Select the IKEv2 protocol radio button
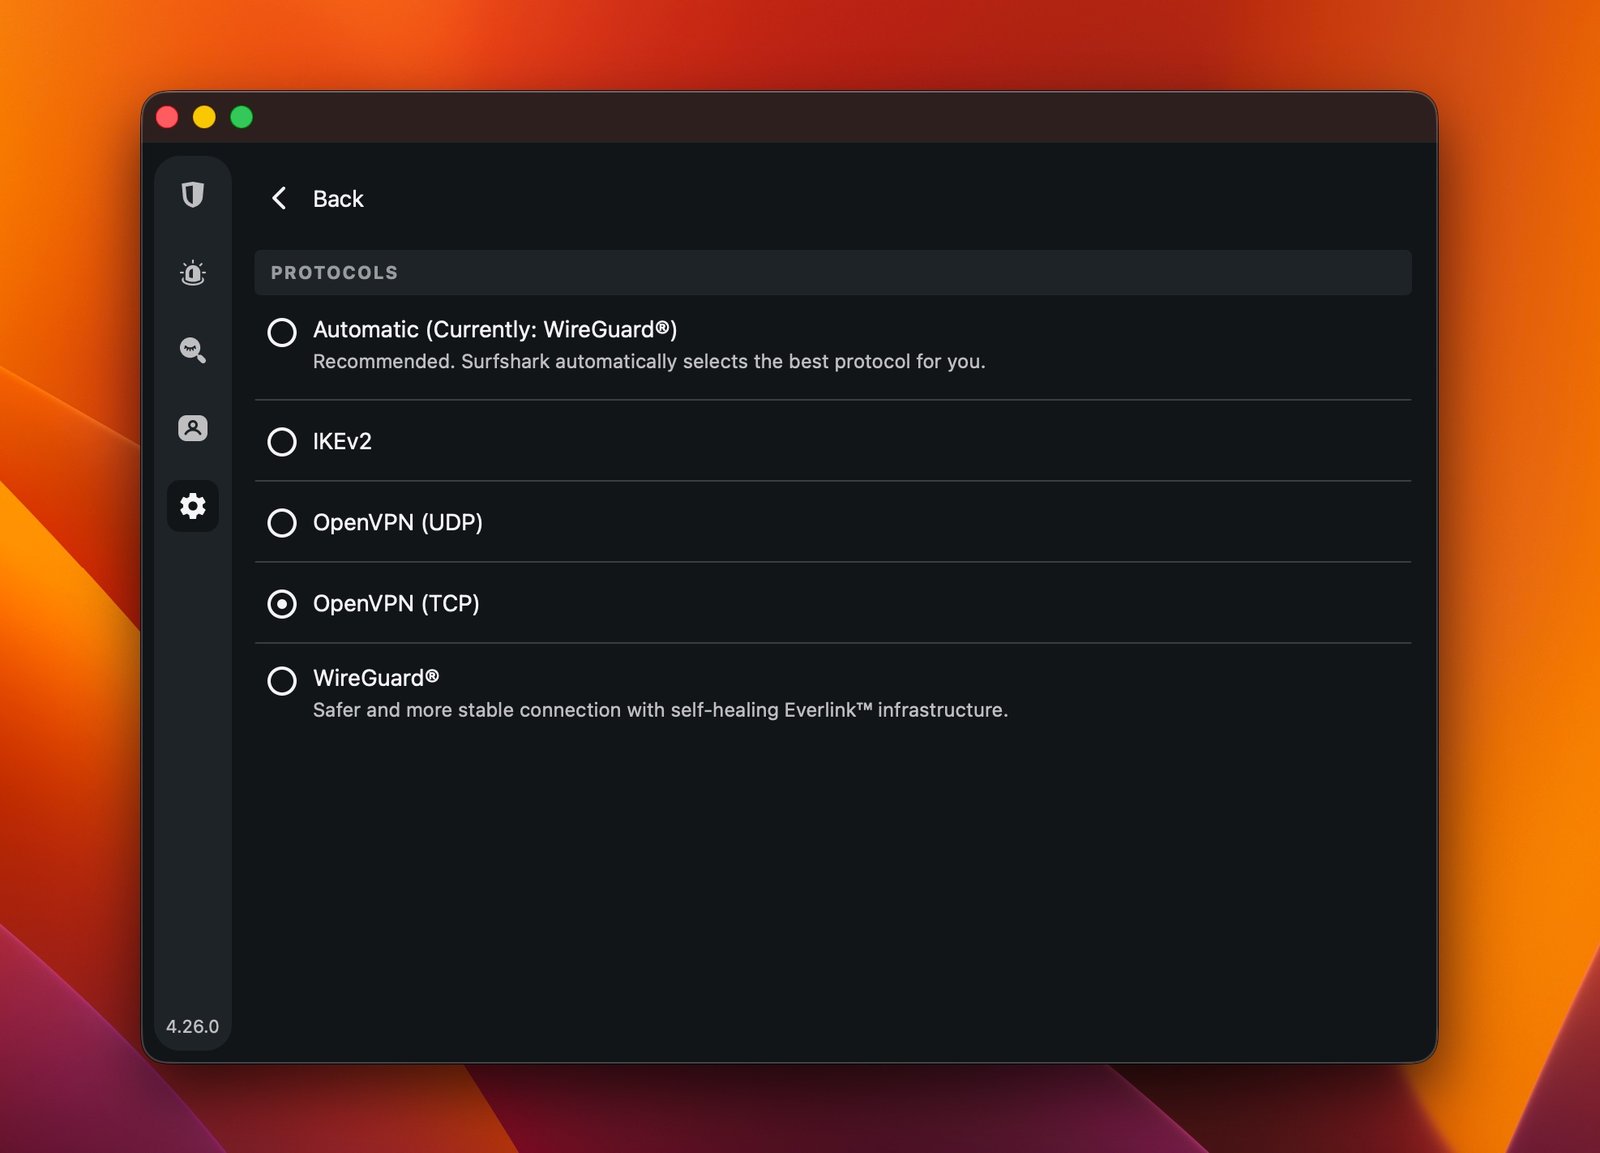 click(x=282, y=442)
